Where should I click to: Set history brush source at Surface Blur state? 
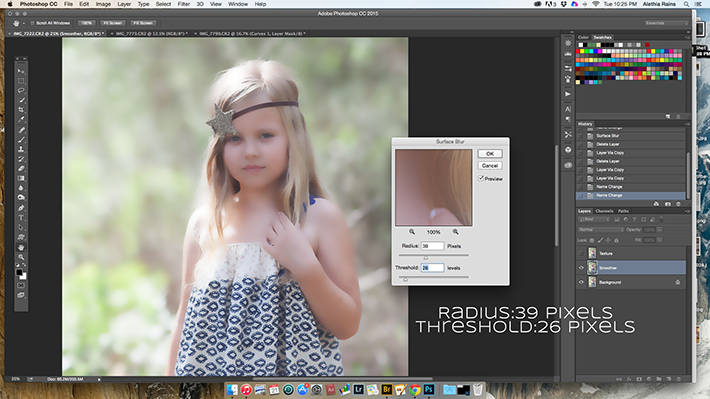[x=580, y=135]
